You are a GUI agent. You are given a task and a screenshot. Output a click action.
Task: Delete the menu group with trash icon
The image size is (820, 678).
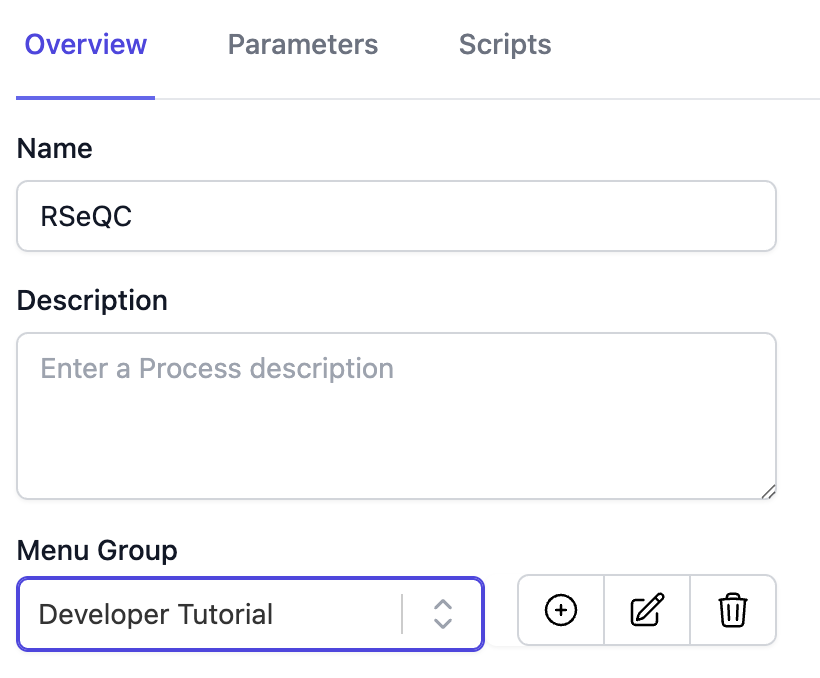[x=733, y=609]
